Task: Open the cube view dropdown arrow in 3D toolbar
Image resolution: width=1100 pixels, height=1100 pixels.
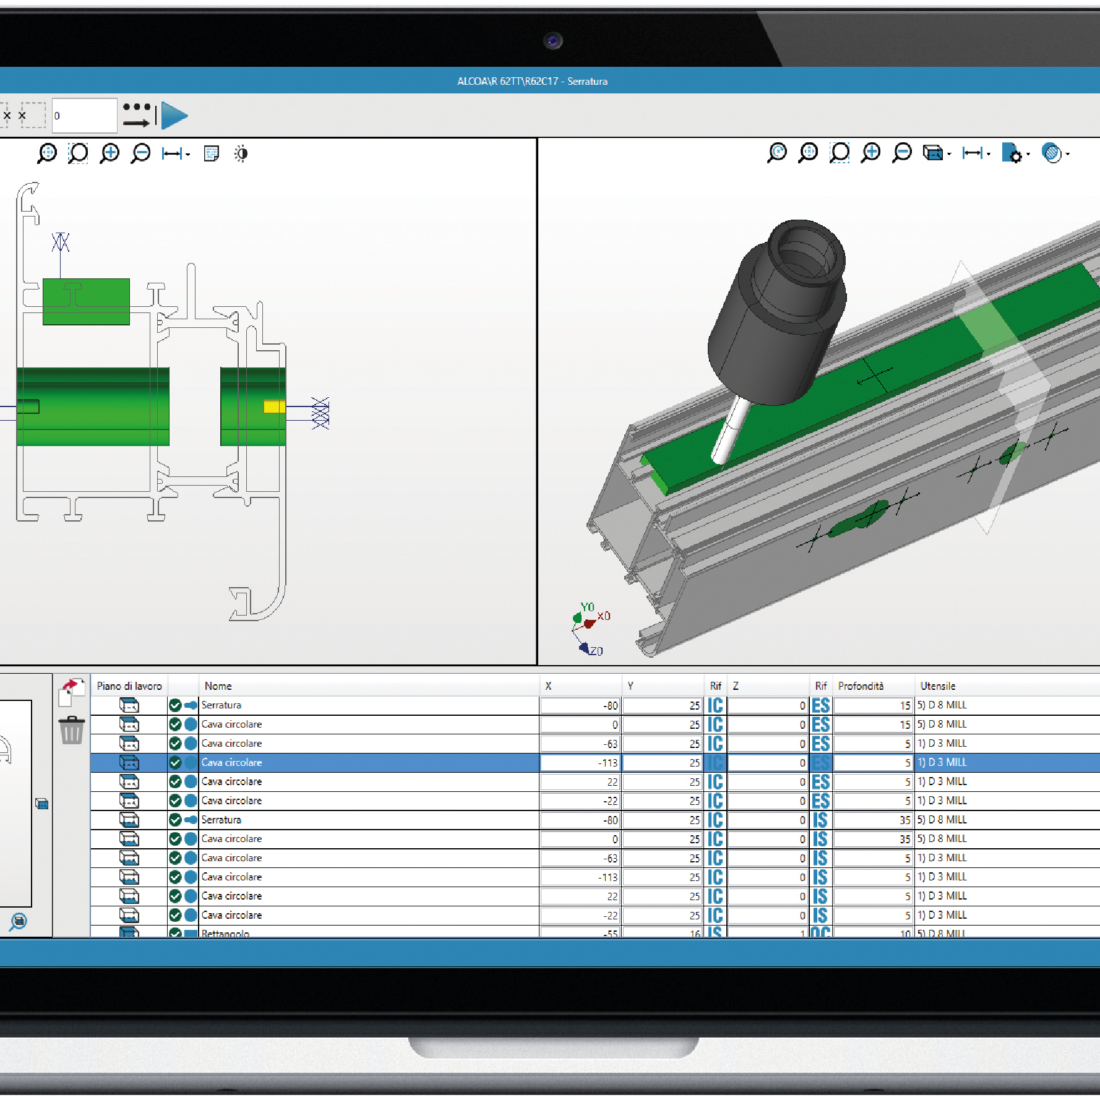Action: point(948,155)
